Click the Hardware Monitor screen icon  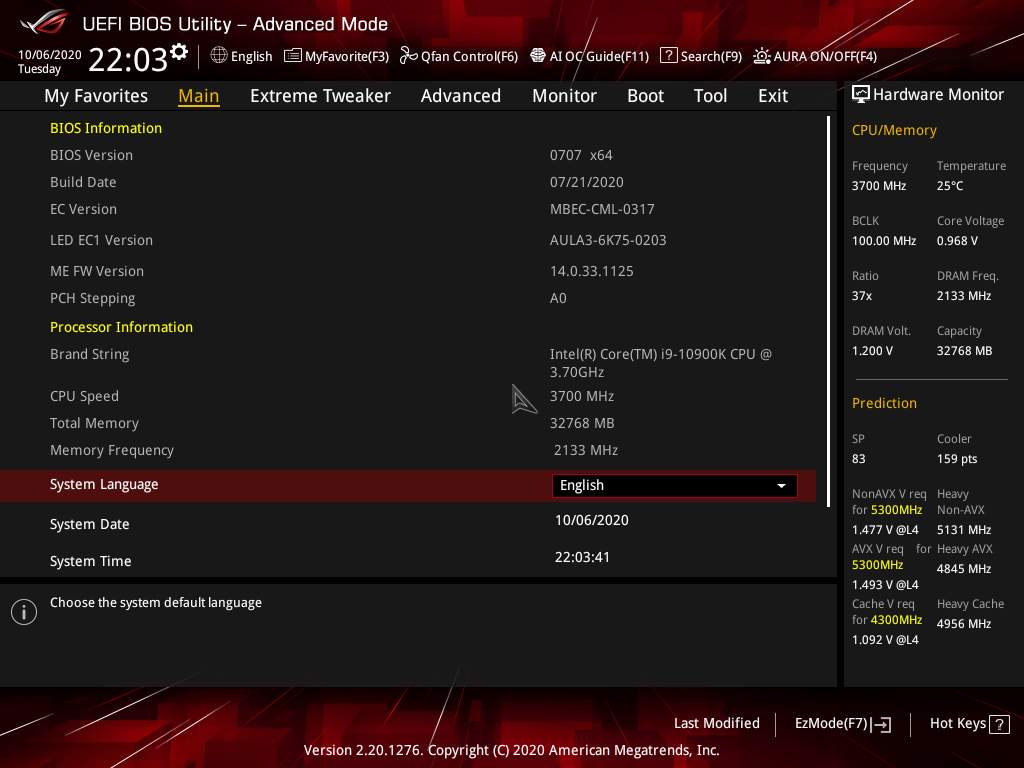pyautogui.click(x=861, y=94)
